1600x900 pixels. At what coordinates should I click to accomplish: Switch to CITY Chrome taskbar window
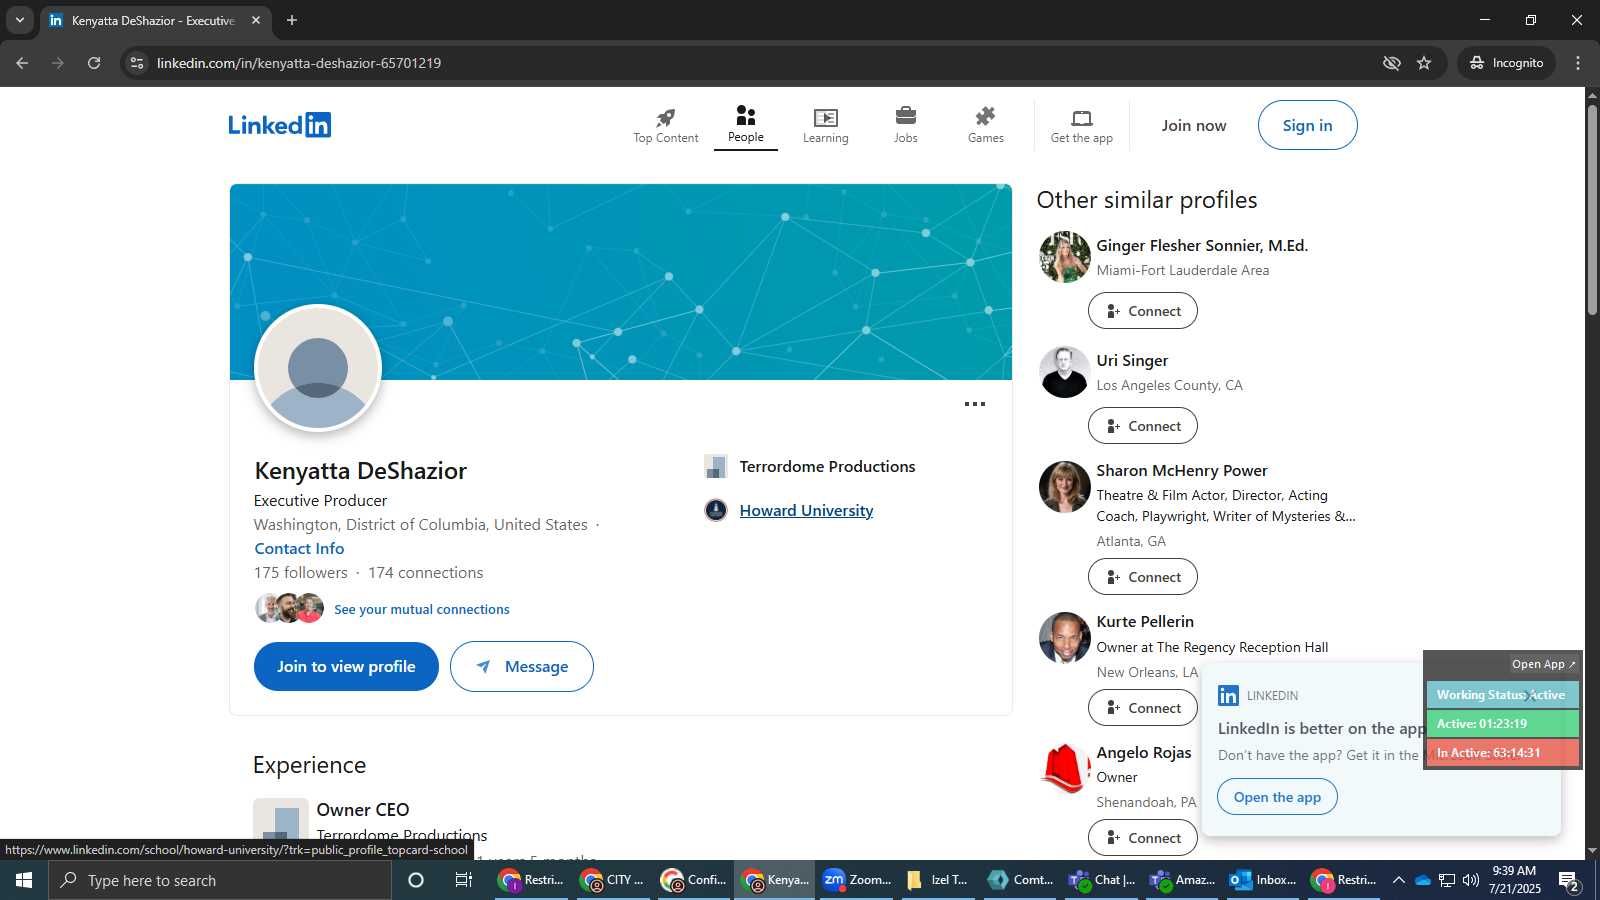[613, 880]
